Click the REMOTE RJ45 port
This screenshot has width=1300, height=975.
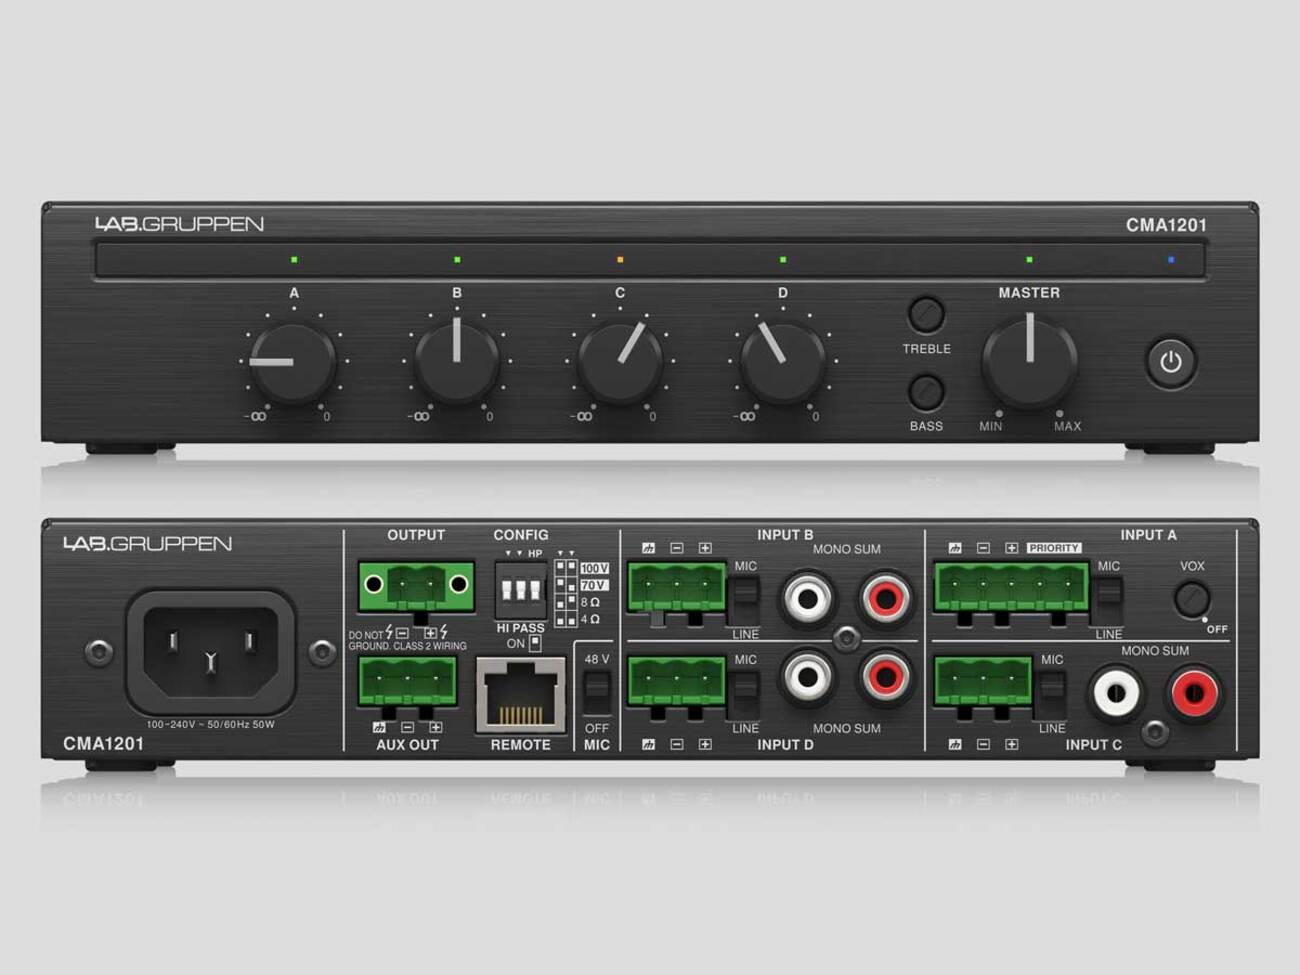coord(520,695)
